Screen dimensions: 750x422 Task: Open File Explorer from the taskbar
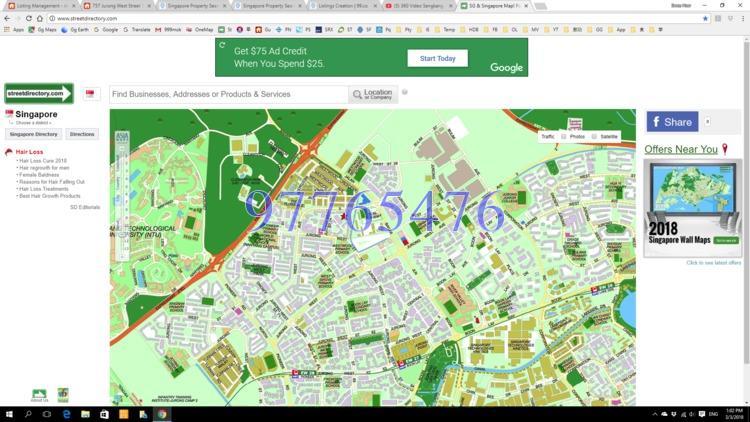(x=85, y=414)
